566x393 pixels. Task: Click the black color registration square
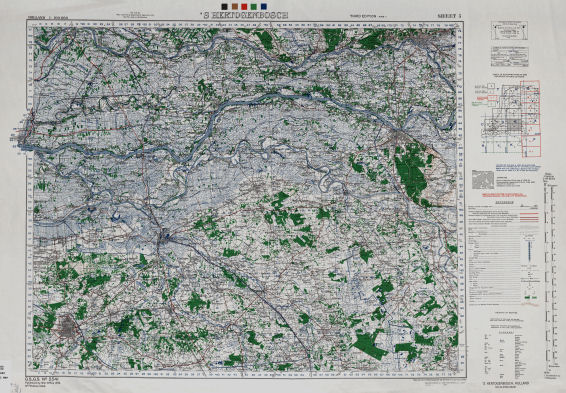tap(224, 6)
